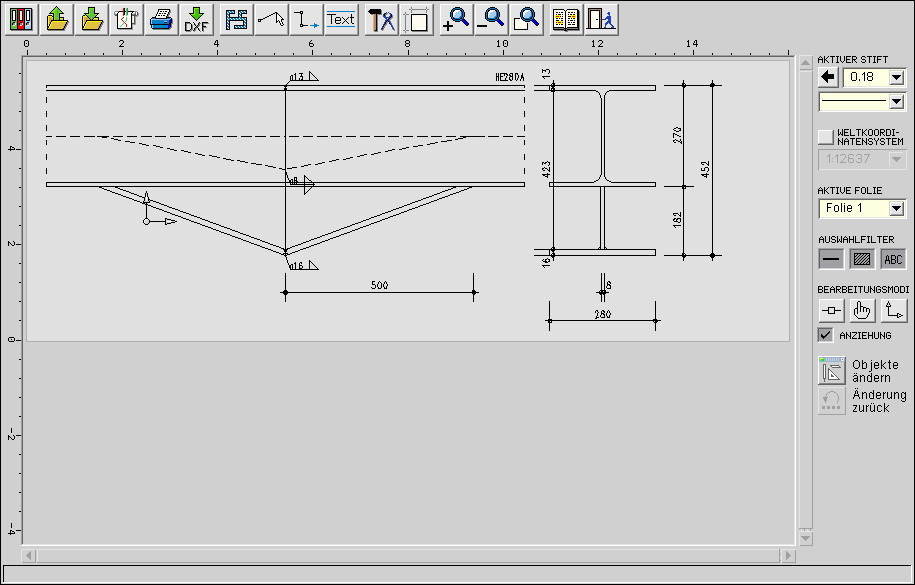Open the line style dropdown
This screenshot has height=585, width=915.
pos(896,101)
